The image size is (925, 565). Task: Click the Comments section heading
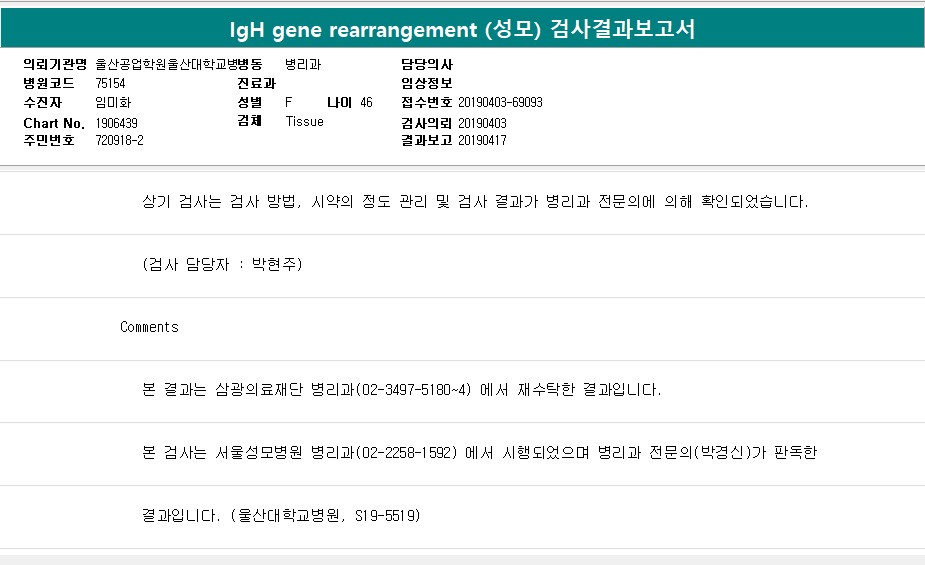(149, 327)
